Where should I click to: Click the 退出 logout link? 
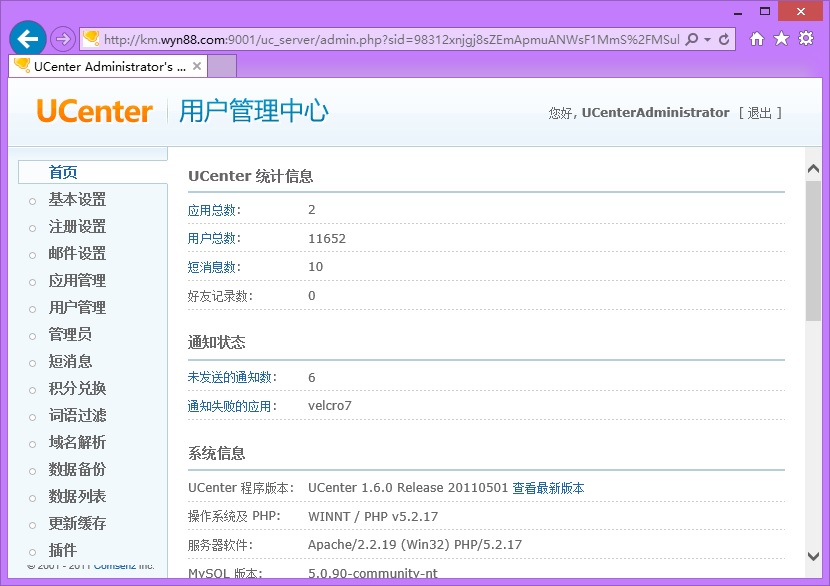[x=760, y=113]
